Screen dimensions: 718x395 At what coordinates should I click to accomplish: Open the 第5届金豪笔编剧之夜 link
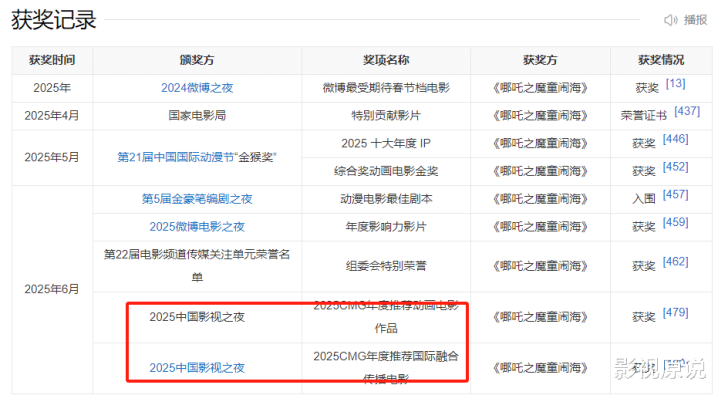click(x=197, y=199)
